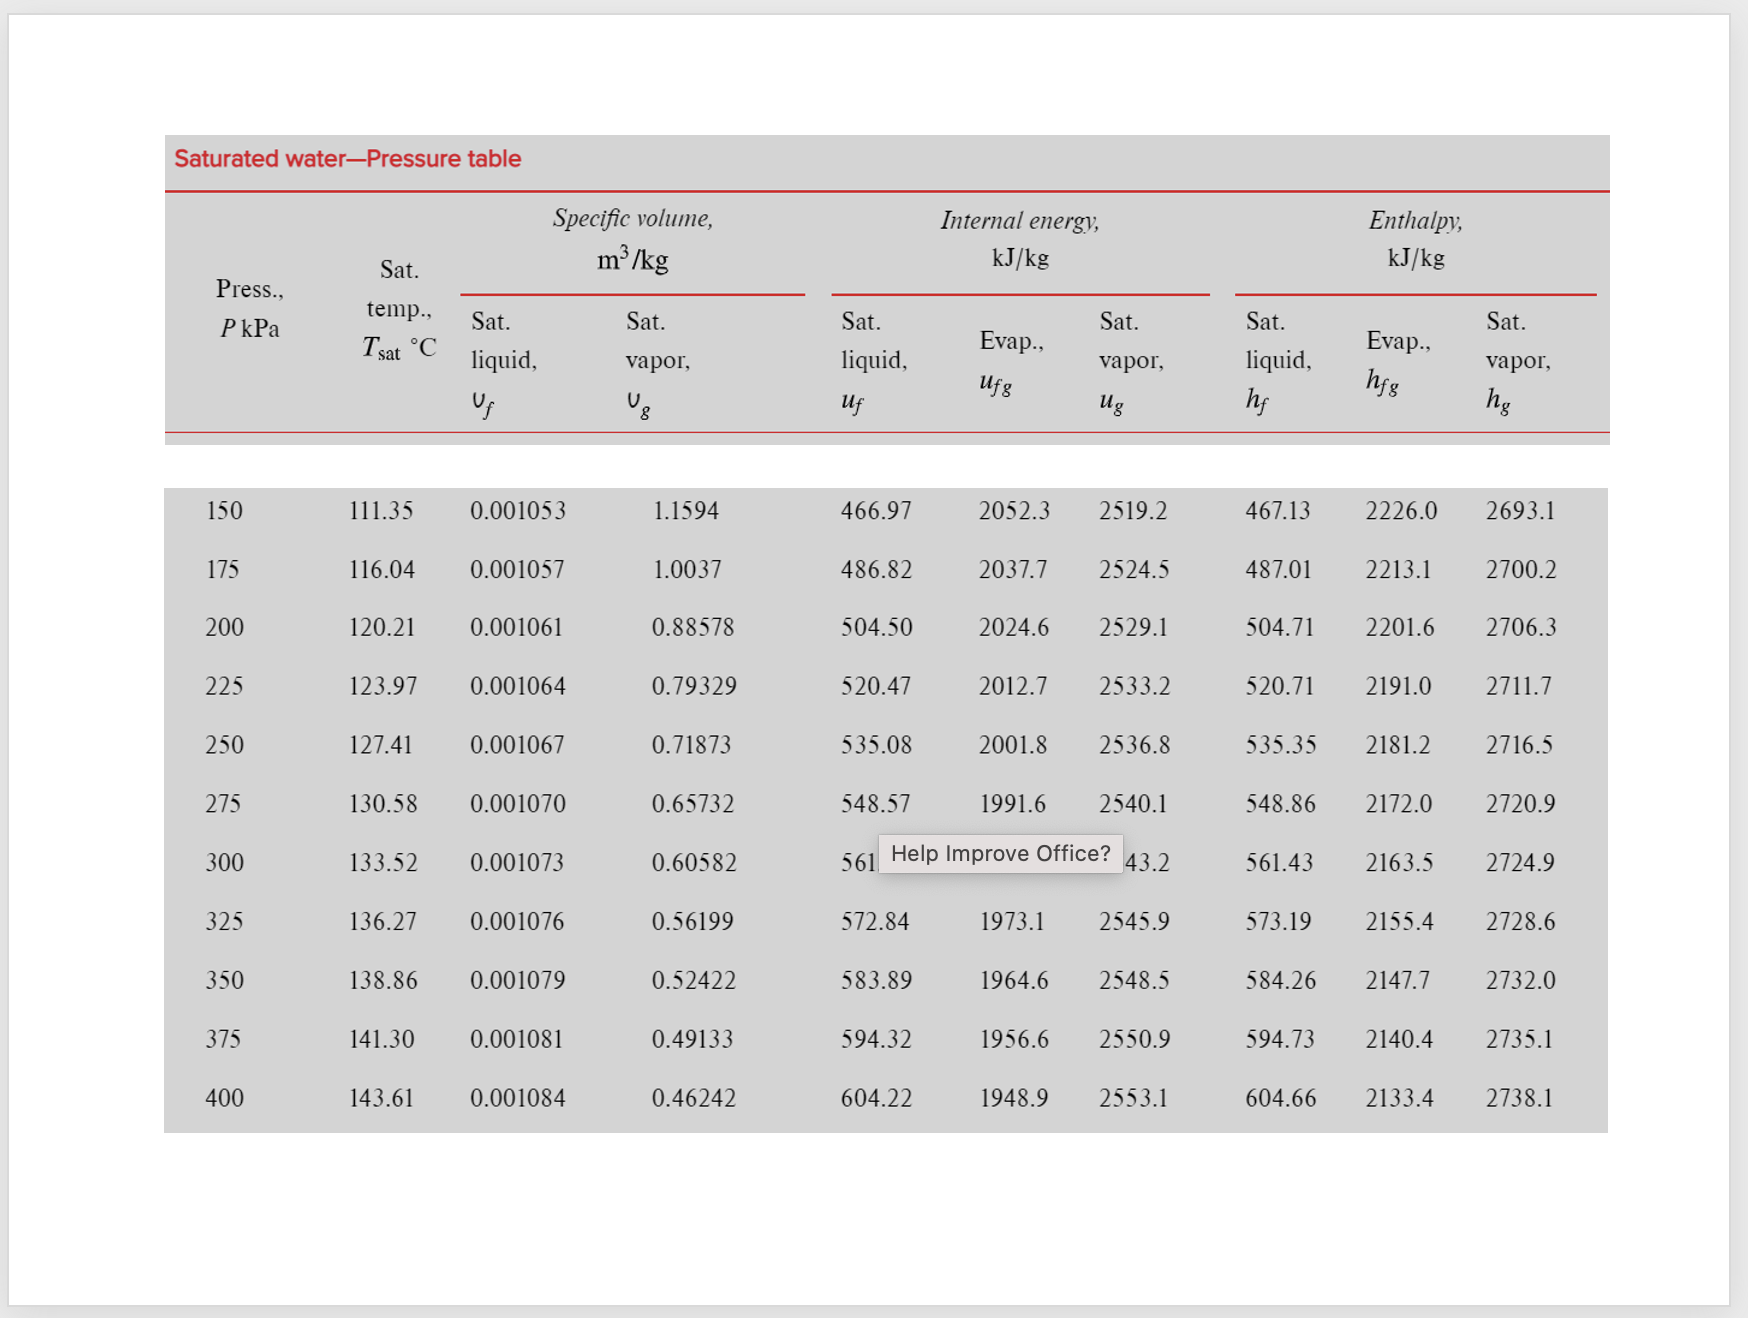Click the hfg value 2133.4
1748x1318 pixels.
(1399, 1098)
